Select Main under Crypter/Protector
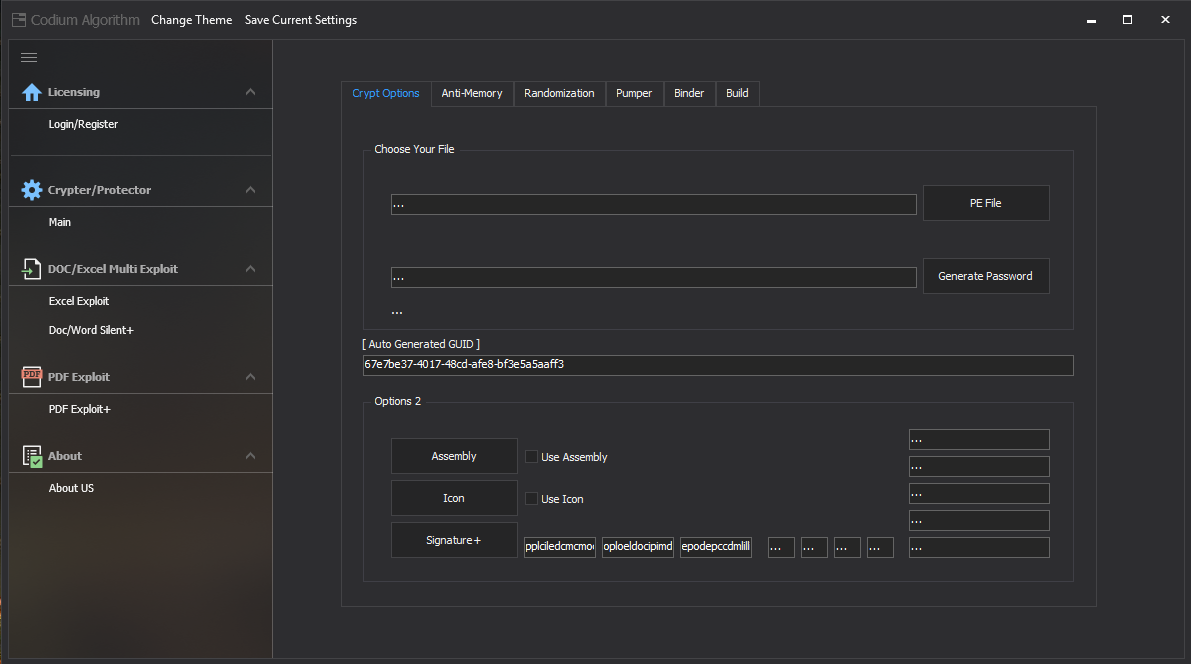Screen dimensions: 1191x664 click(x=60, y=222)
